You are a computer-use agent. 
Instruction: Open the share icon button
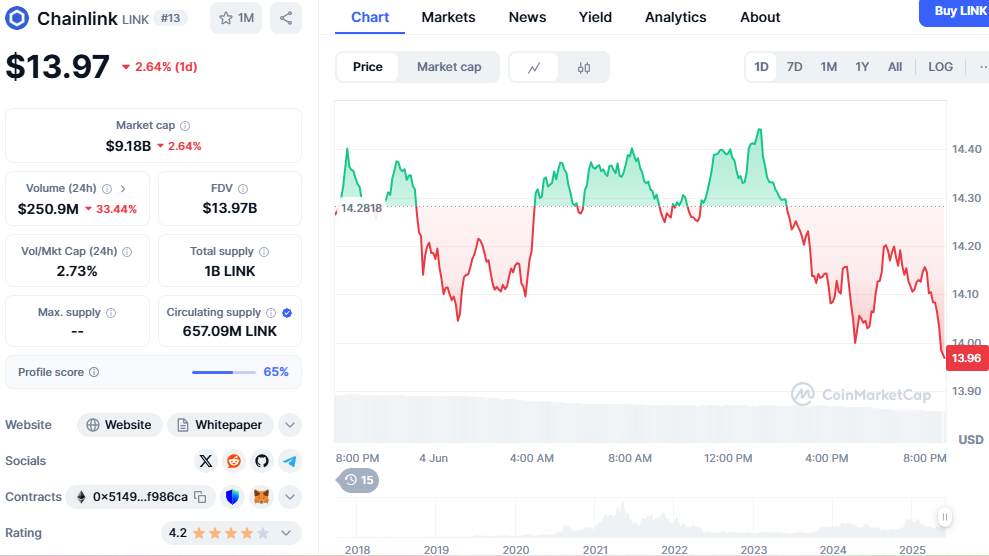[286, 18]
